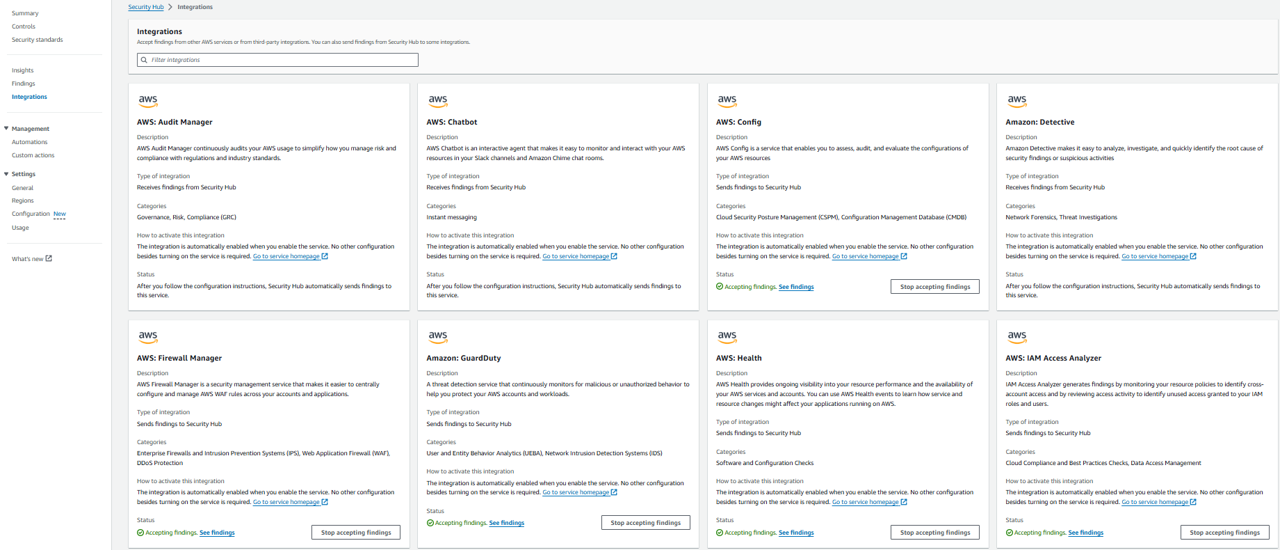
Task: Click the AWS logo on IAM Access Analyzer card
Action: 1016,337
